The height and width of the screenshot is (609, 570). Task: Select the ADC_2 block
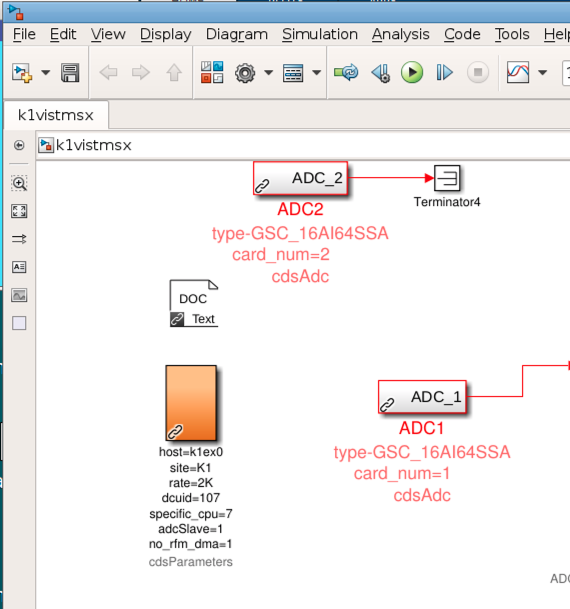click(x=301, y=178)
